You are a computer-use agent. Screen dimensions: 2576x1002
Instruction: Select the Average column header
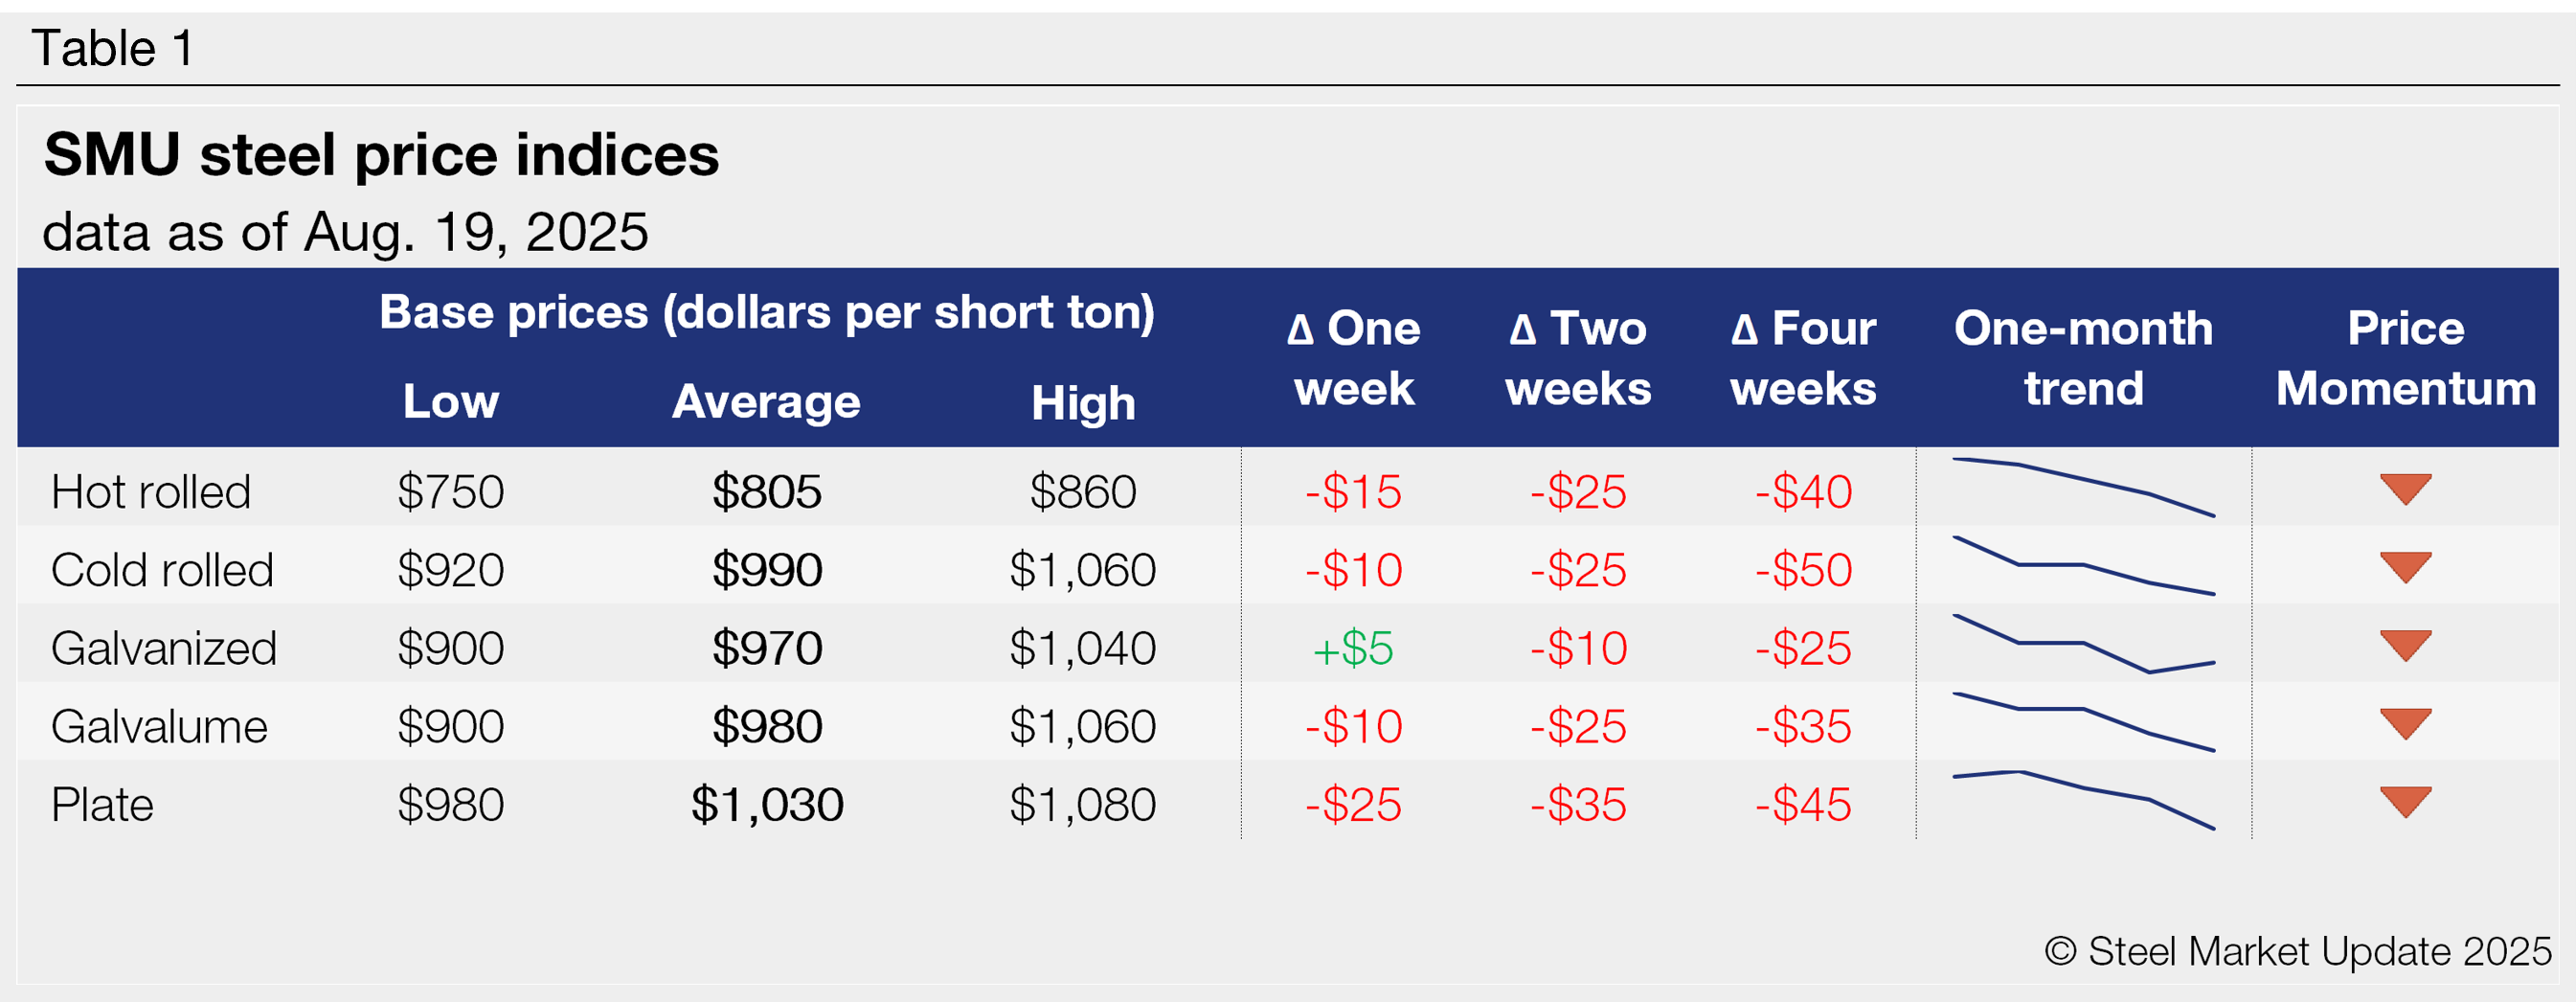pos(766,402)
